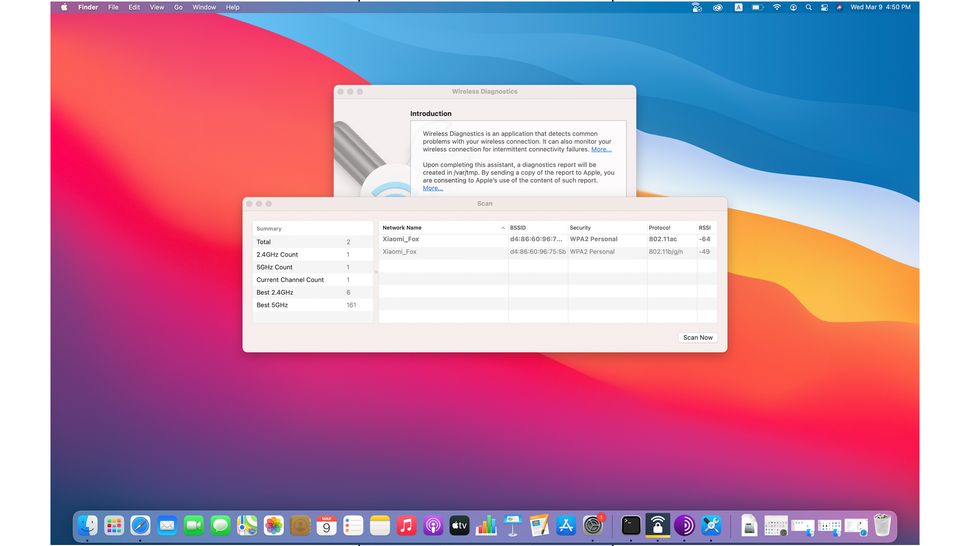Open the Go menu
Image resolution: width=970 pixels, height=546 pixels.
[x=178, y=7]
